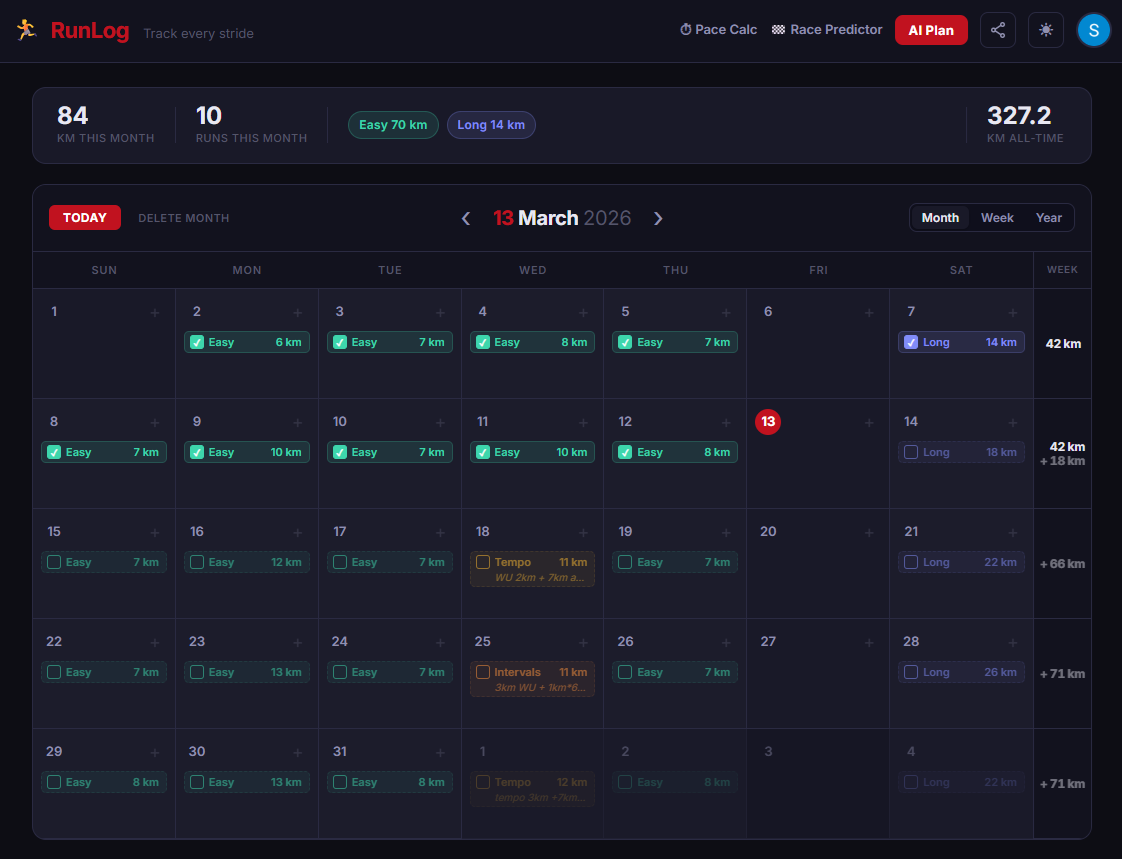Mark the Easy 7 km run on March 15 complete
Viewport: 1122px width, 859px height.
coord(54,562)
